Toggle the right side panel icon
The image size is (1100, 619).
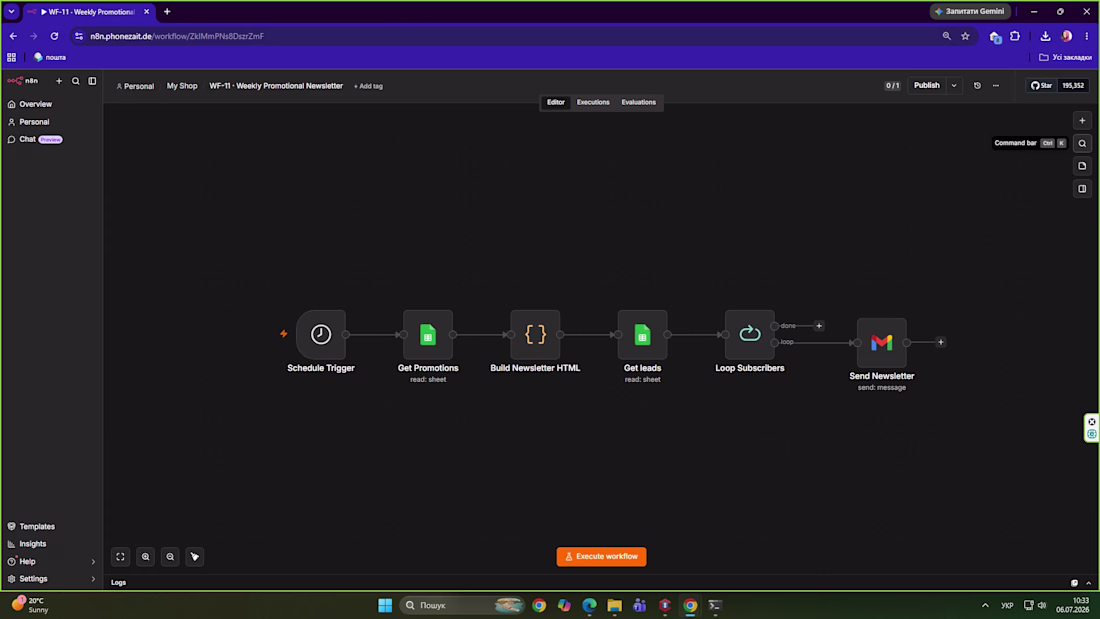pos(1082,189)
